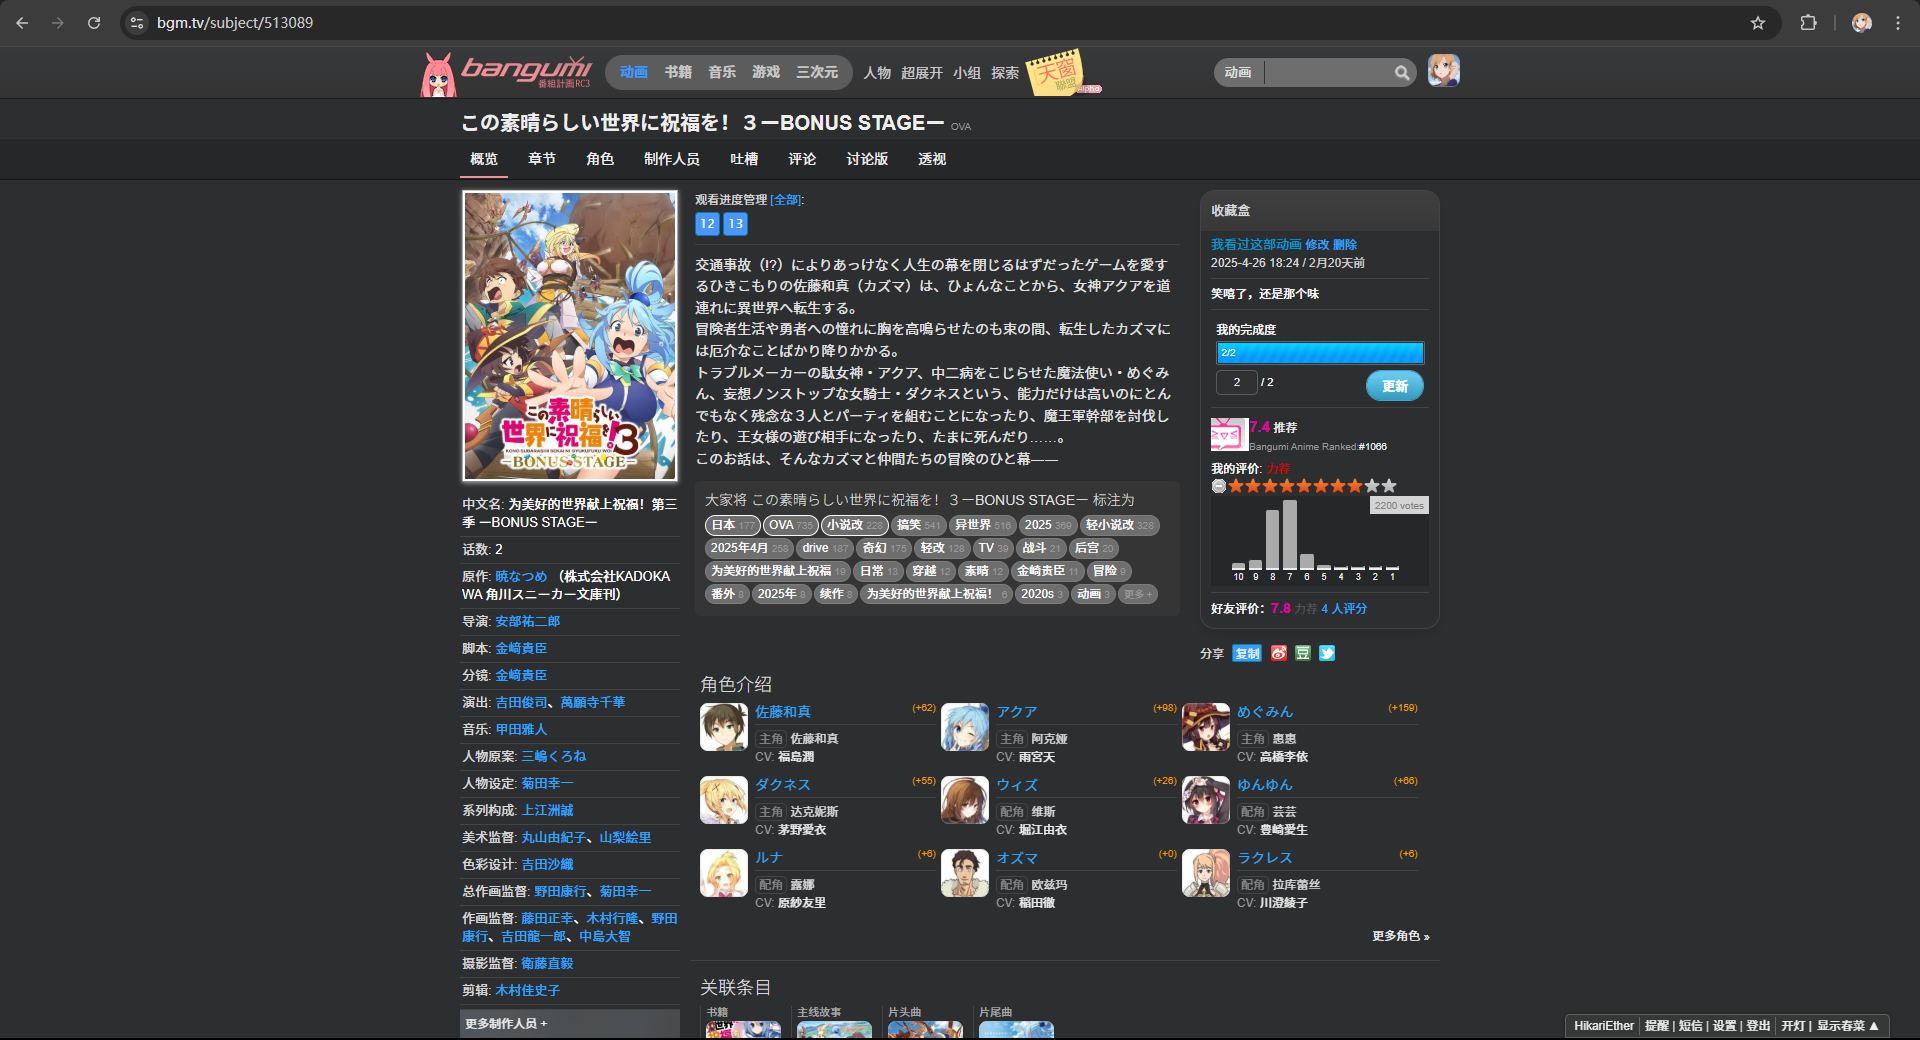Expand 更多制作人员 + staff list
The image size is (1920, 1040).
coord(506,1024)
